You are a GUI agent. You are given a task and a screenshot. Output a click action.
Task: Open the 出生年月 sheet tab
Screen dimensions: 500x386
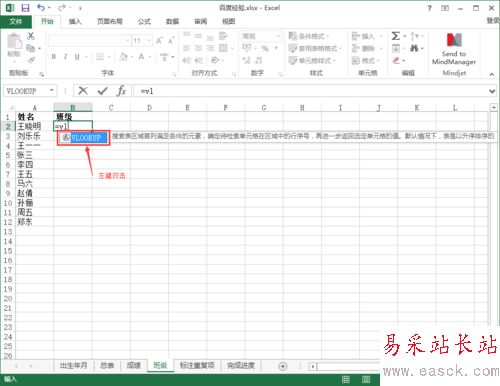[74, 366]
